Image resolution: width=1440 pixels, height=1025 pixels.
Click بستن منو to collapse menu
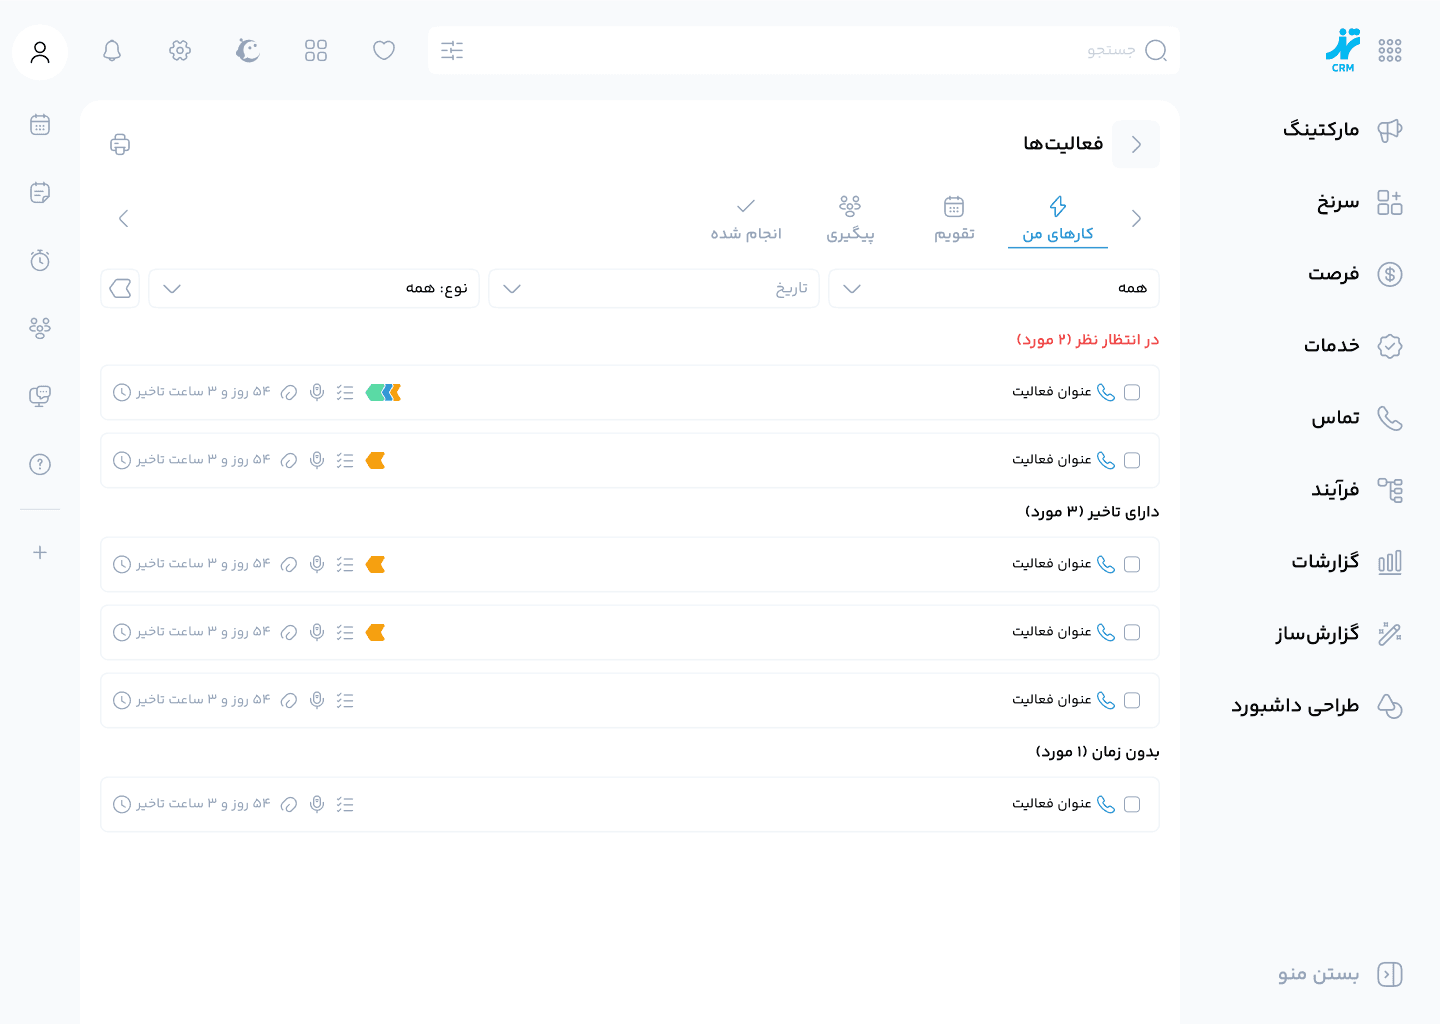(x=1341, y=974)
